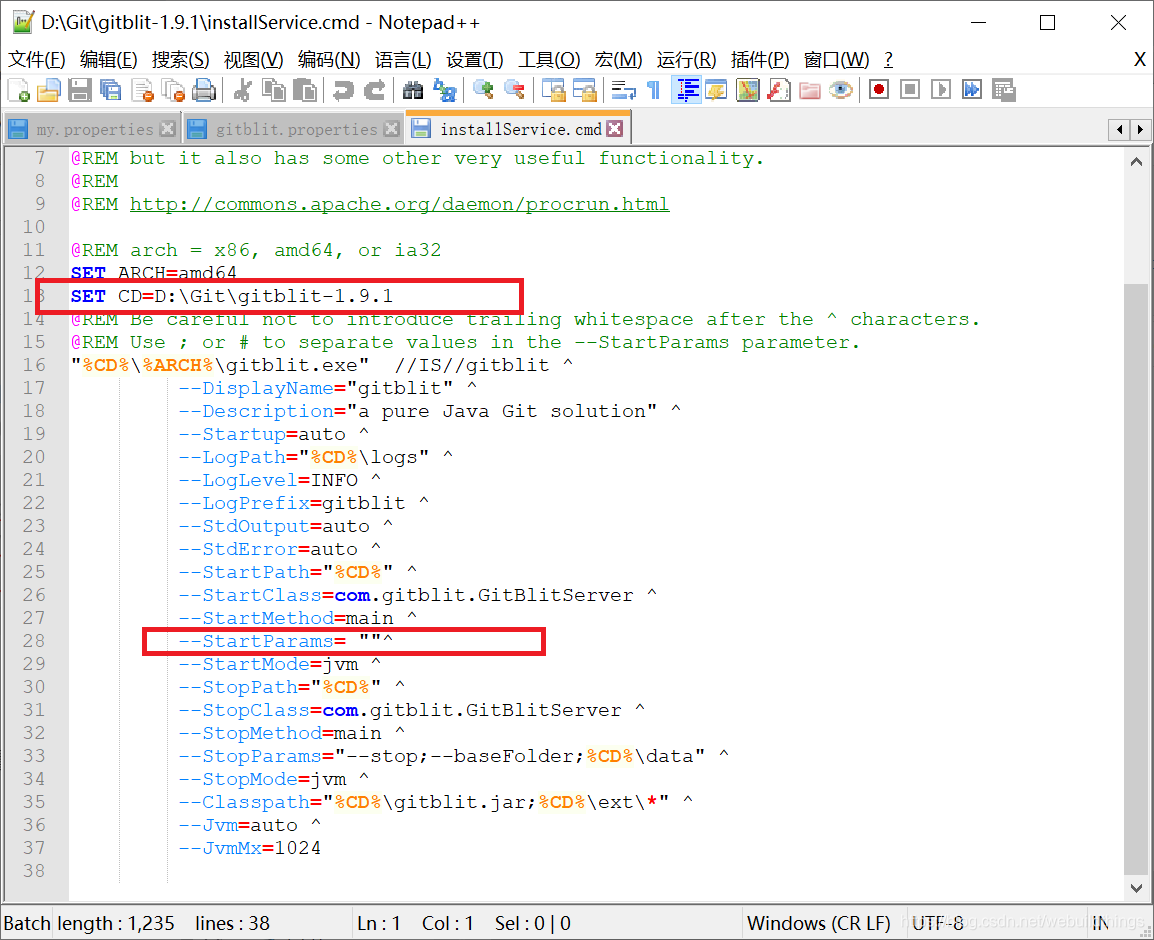This screenshot has width=1154, height=940.
Task: Open the 插件(P) menu
Action: point(760,60)
